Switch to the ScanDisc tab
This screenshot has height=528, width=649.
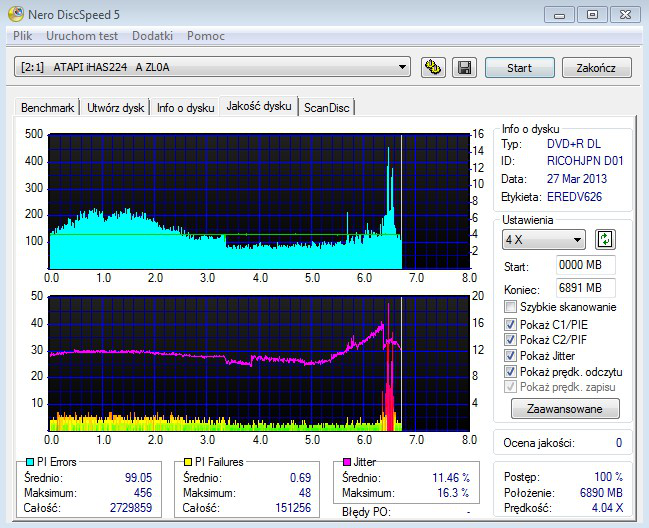pos(327,108)
